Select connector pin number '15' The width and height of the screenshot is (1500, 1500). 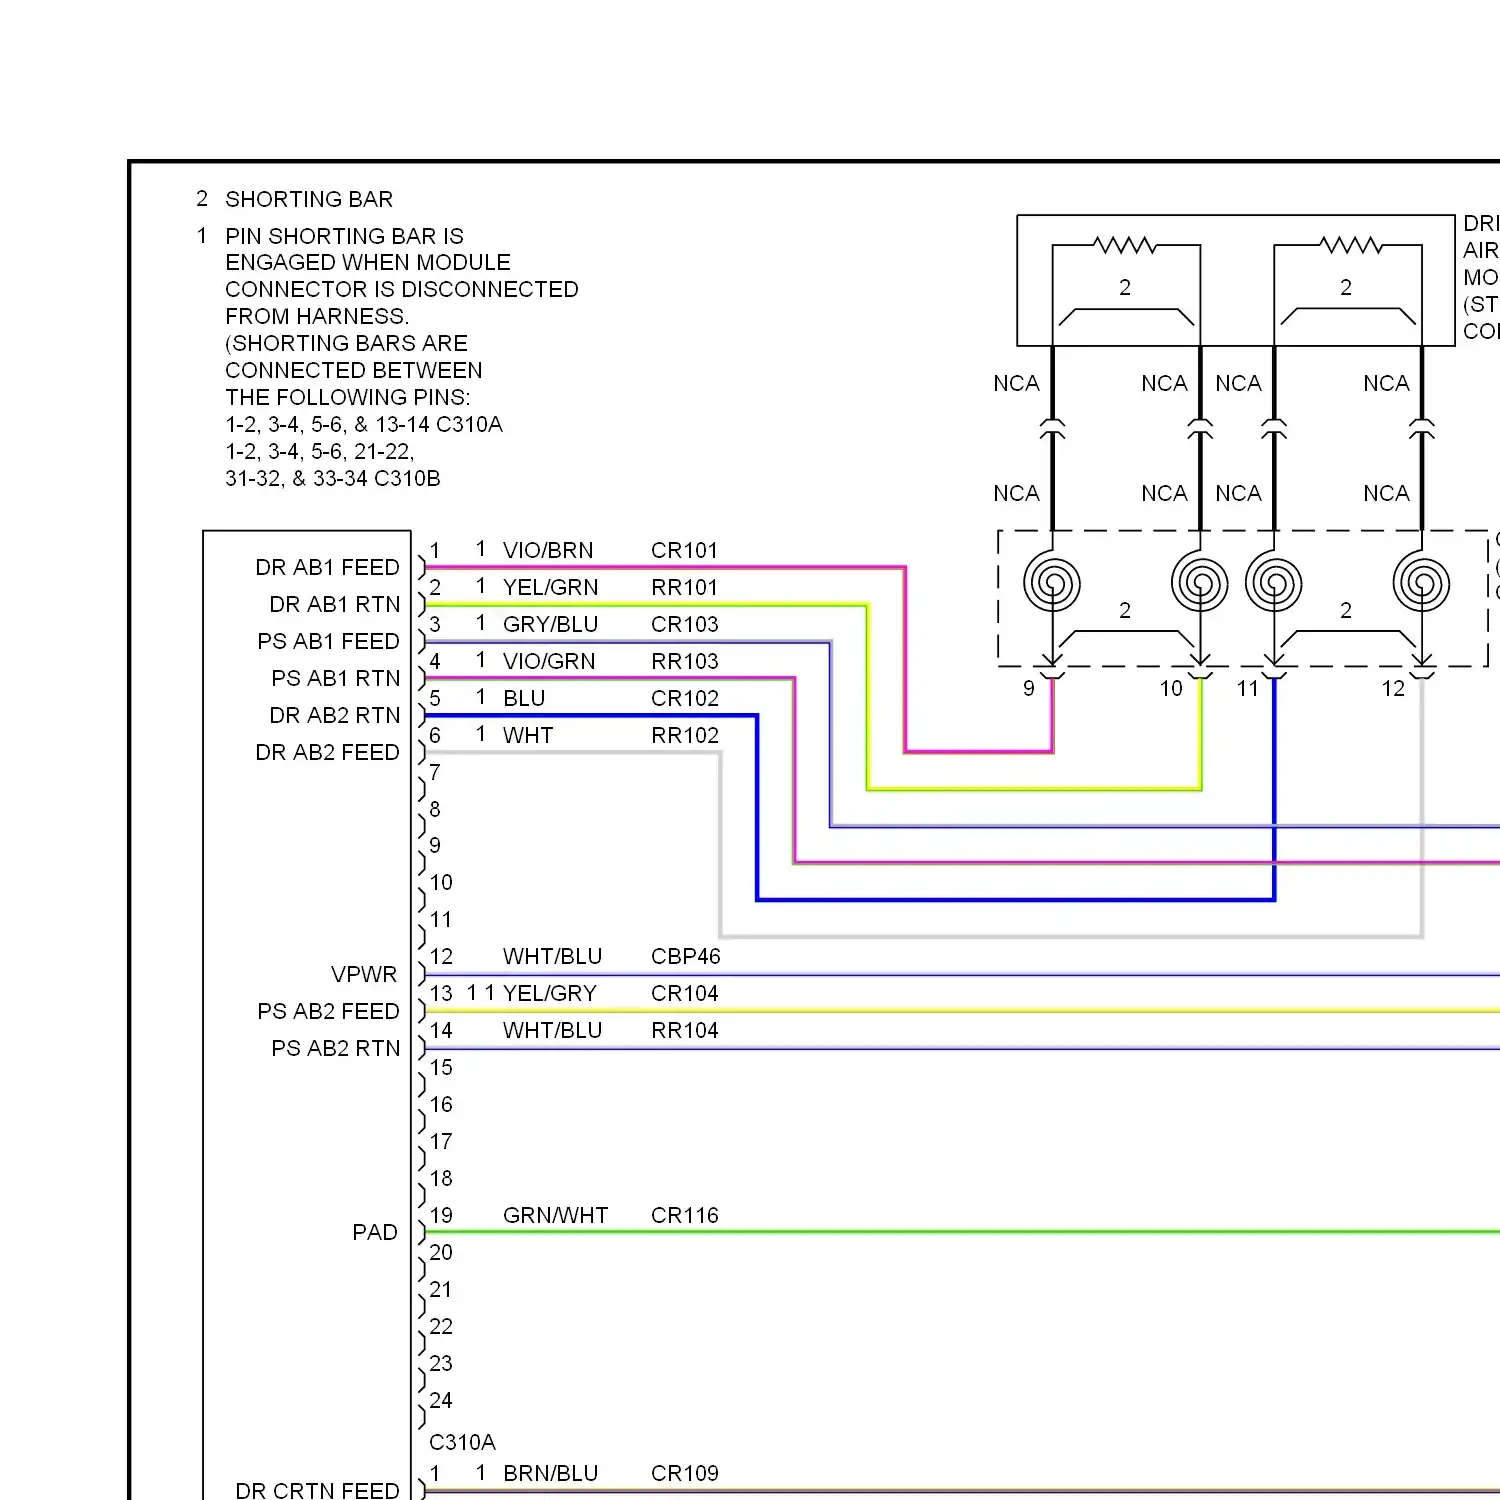click(441, 1067)
